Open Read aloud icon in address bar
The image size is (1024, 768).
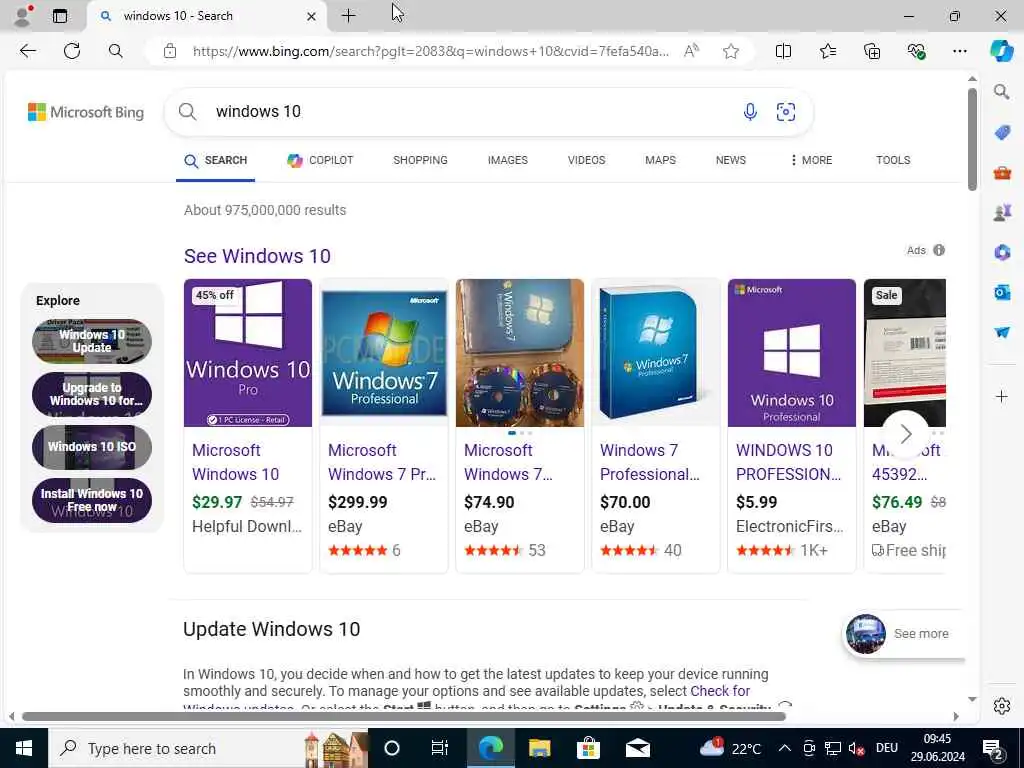691,51
